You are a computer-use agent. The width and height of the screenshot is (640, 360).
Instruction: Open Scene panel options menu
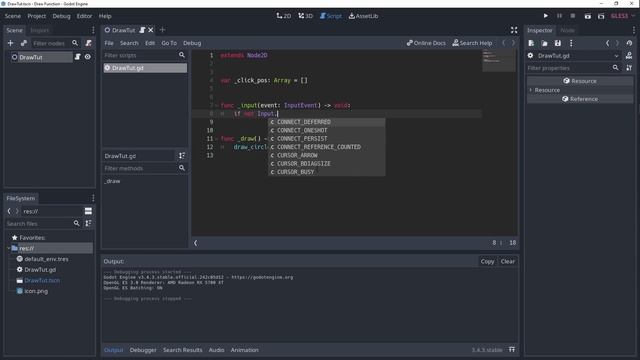click(x=93, y=30)
